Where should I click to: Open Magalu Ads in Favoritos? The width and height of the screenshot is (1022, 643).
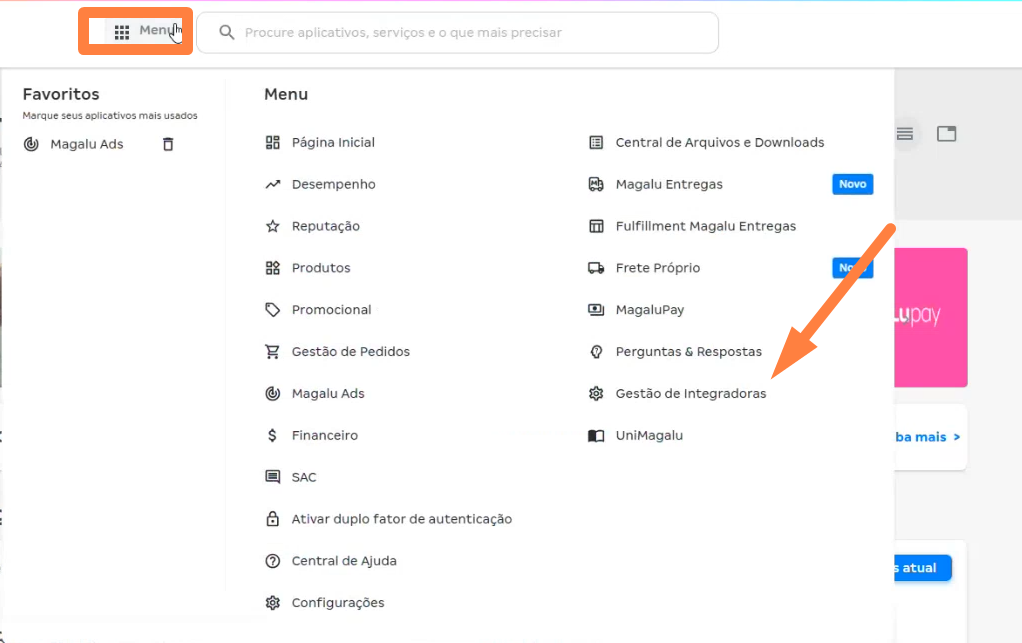pos(87,144)
